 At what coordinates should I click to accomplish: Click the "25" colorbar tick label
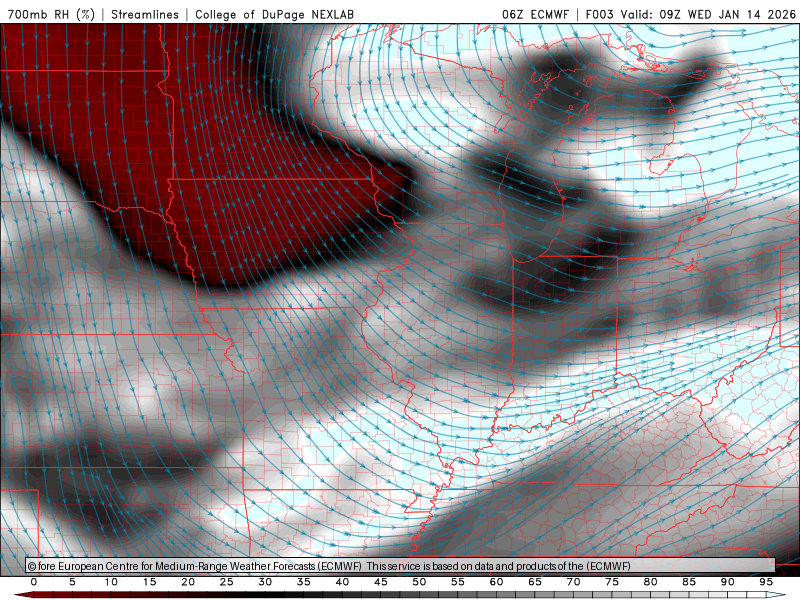[227, 582]
